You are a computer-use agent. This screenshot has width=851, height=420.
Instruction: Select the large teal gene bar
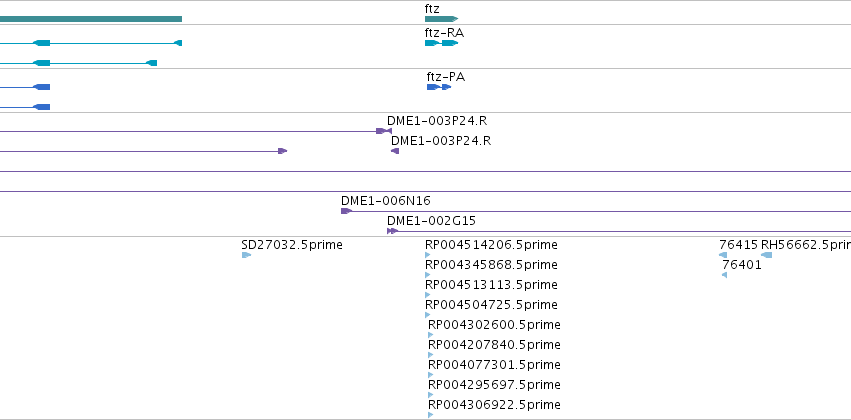pyautogui.click(x=91, y=19)
